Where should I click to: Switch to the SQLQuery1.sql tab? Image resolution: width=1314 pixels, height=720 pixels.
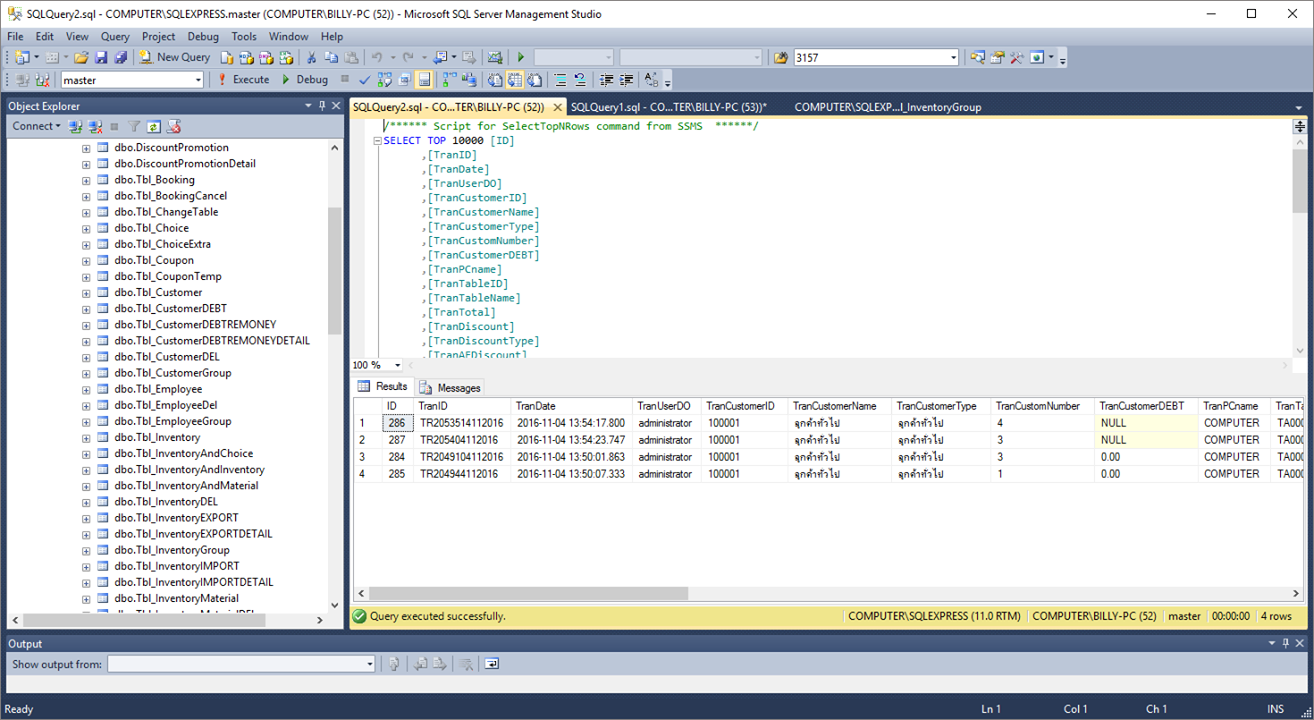pos(668,107)
